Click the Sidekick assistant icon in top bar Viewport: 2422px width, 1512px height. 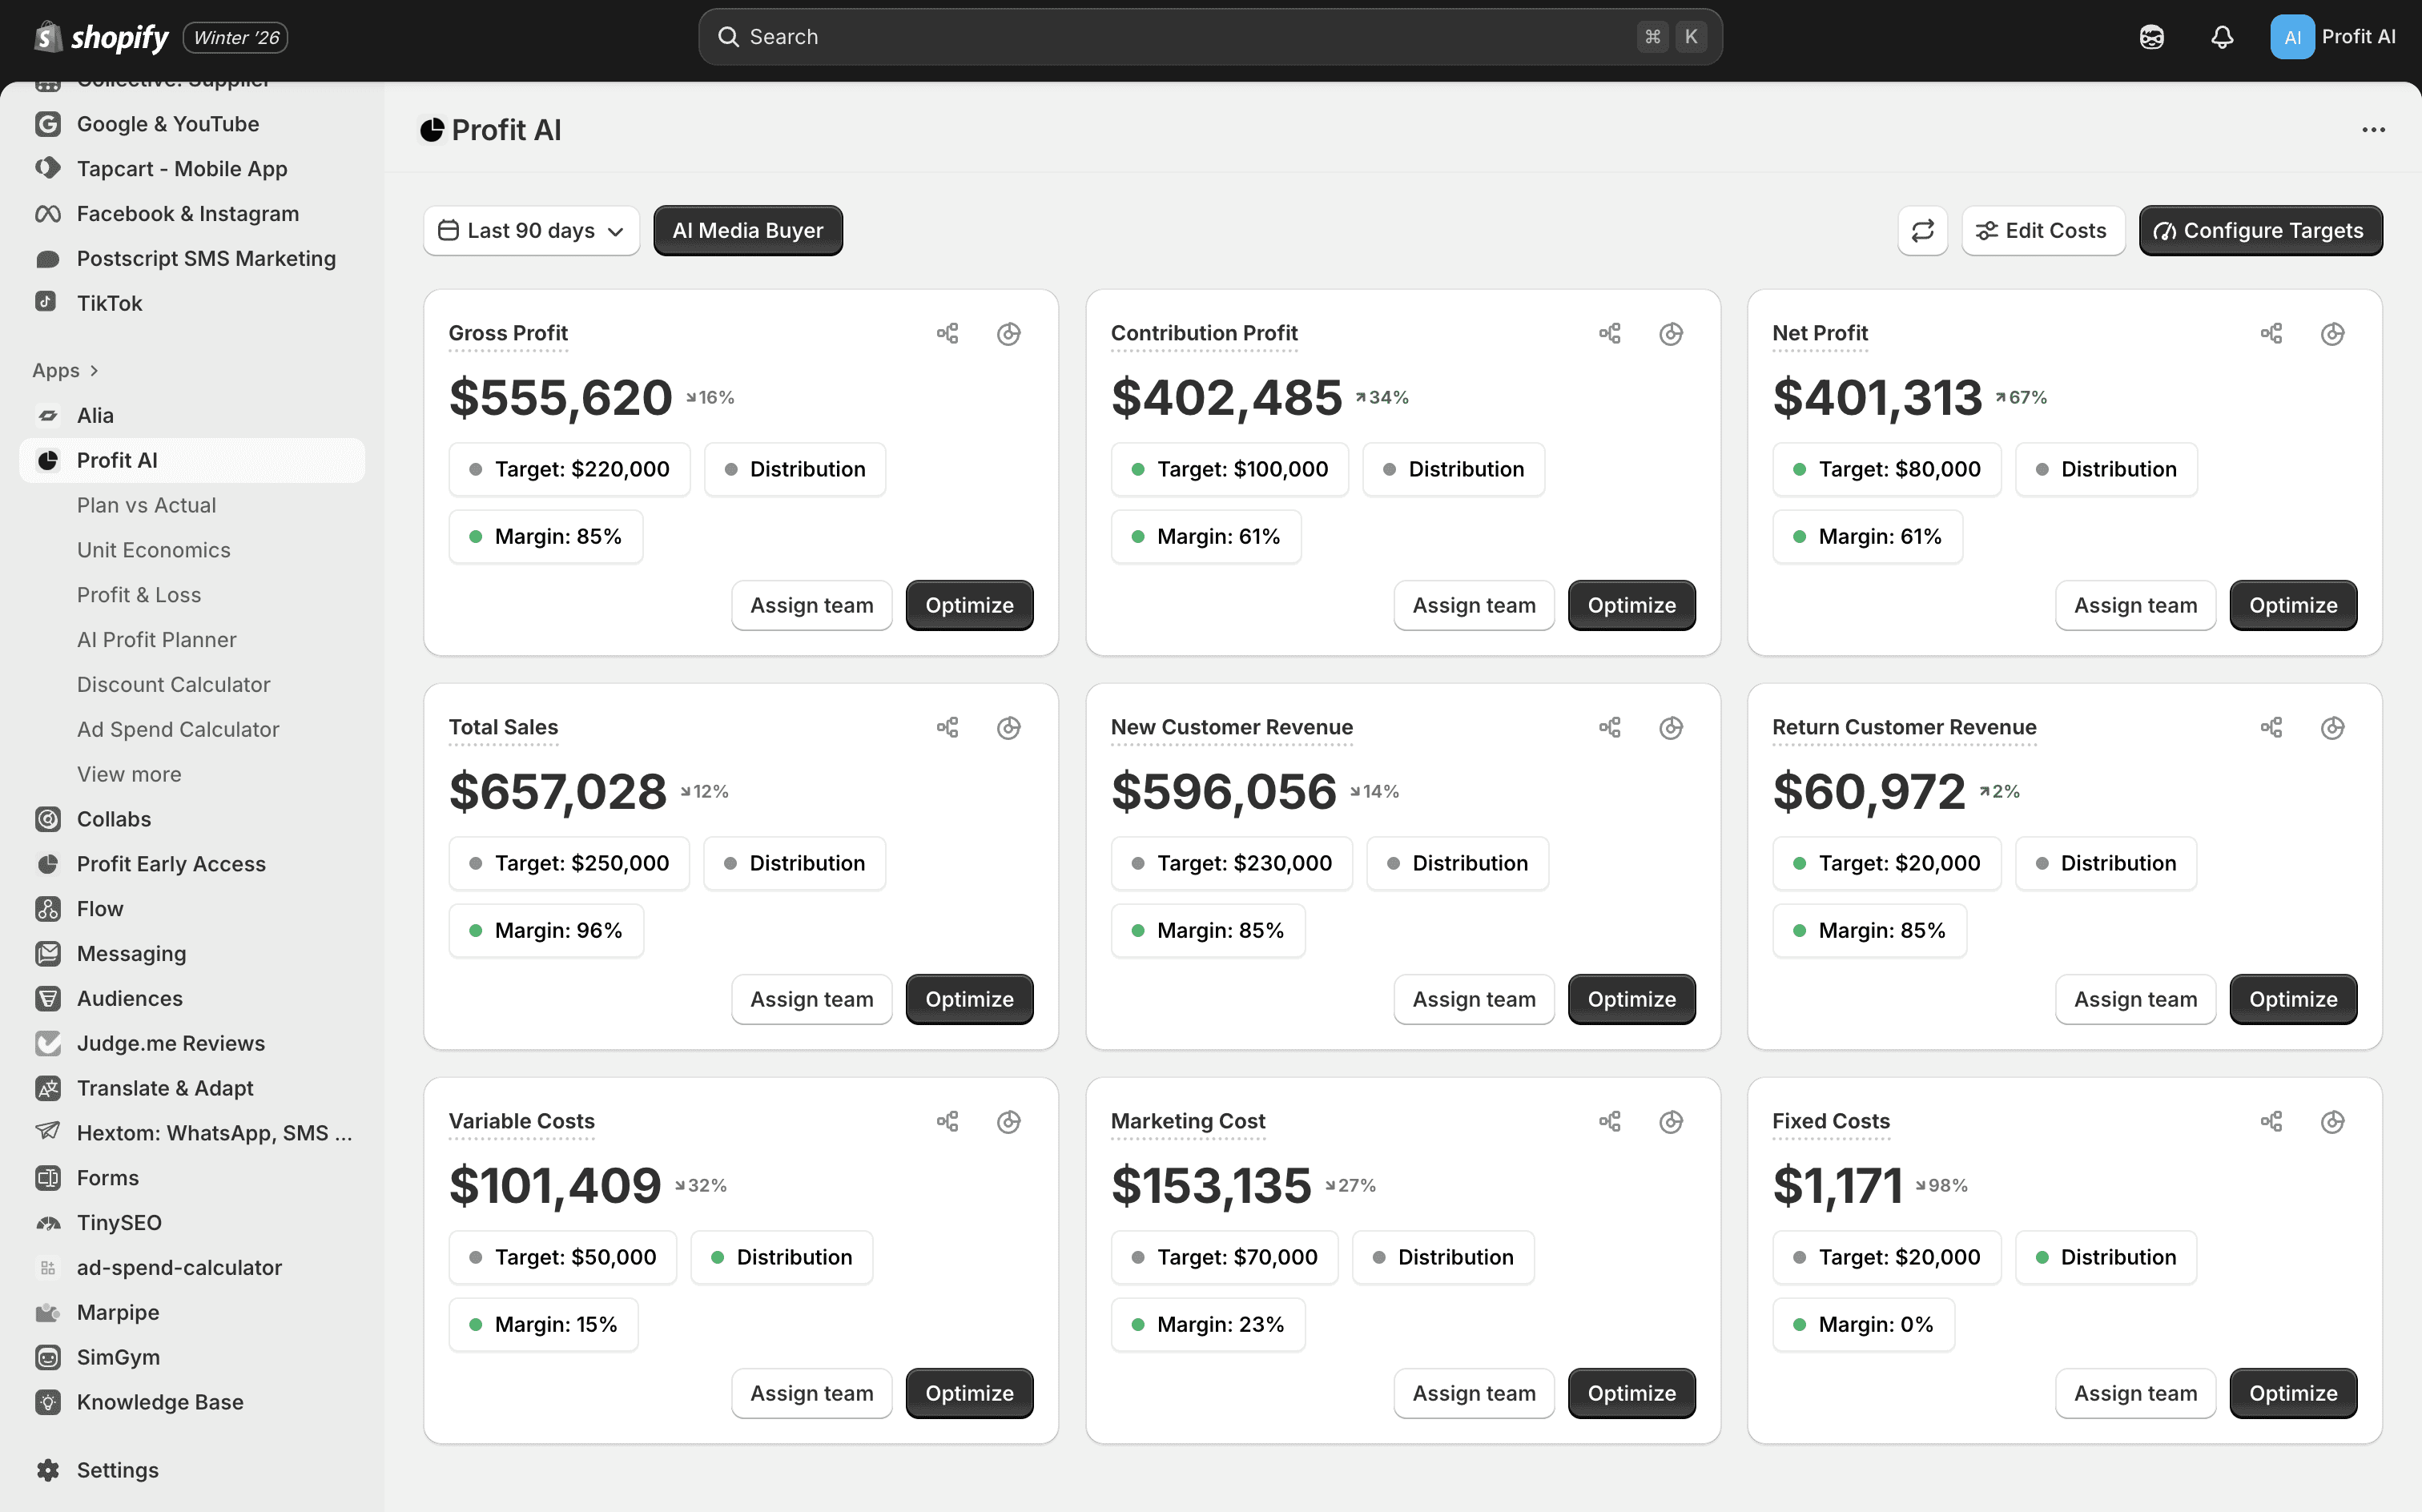tap(2151, 37)
